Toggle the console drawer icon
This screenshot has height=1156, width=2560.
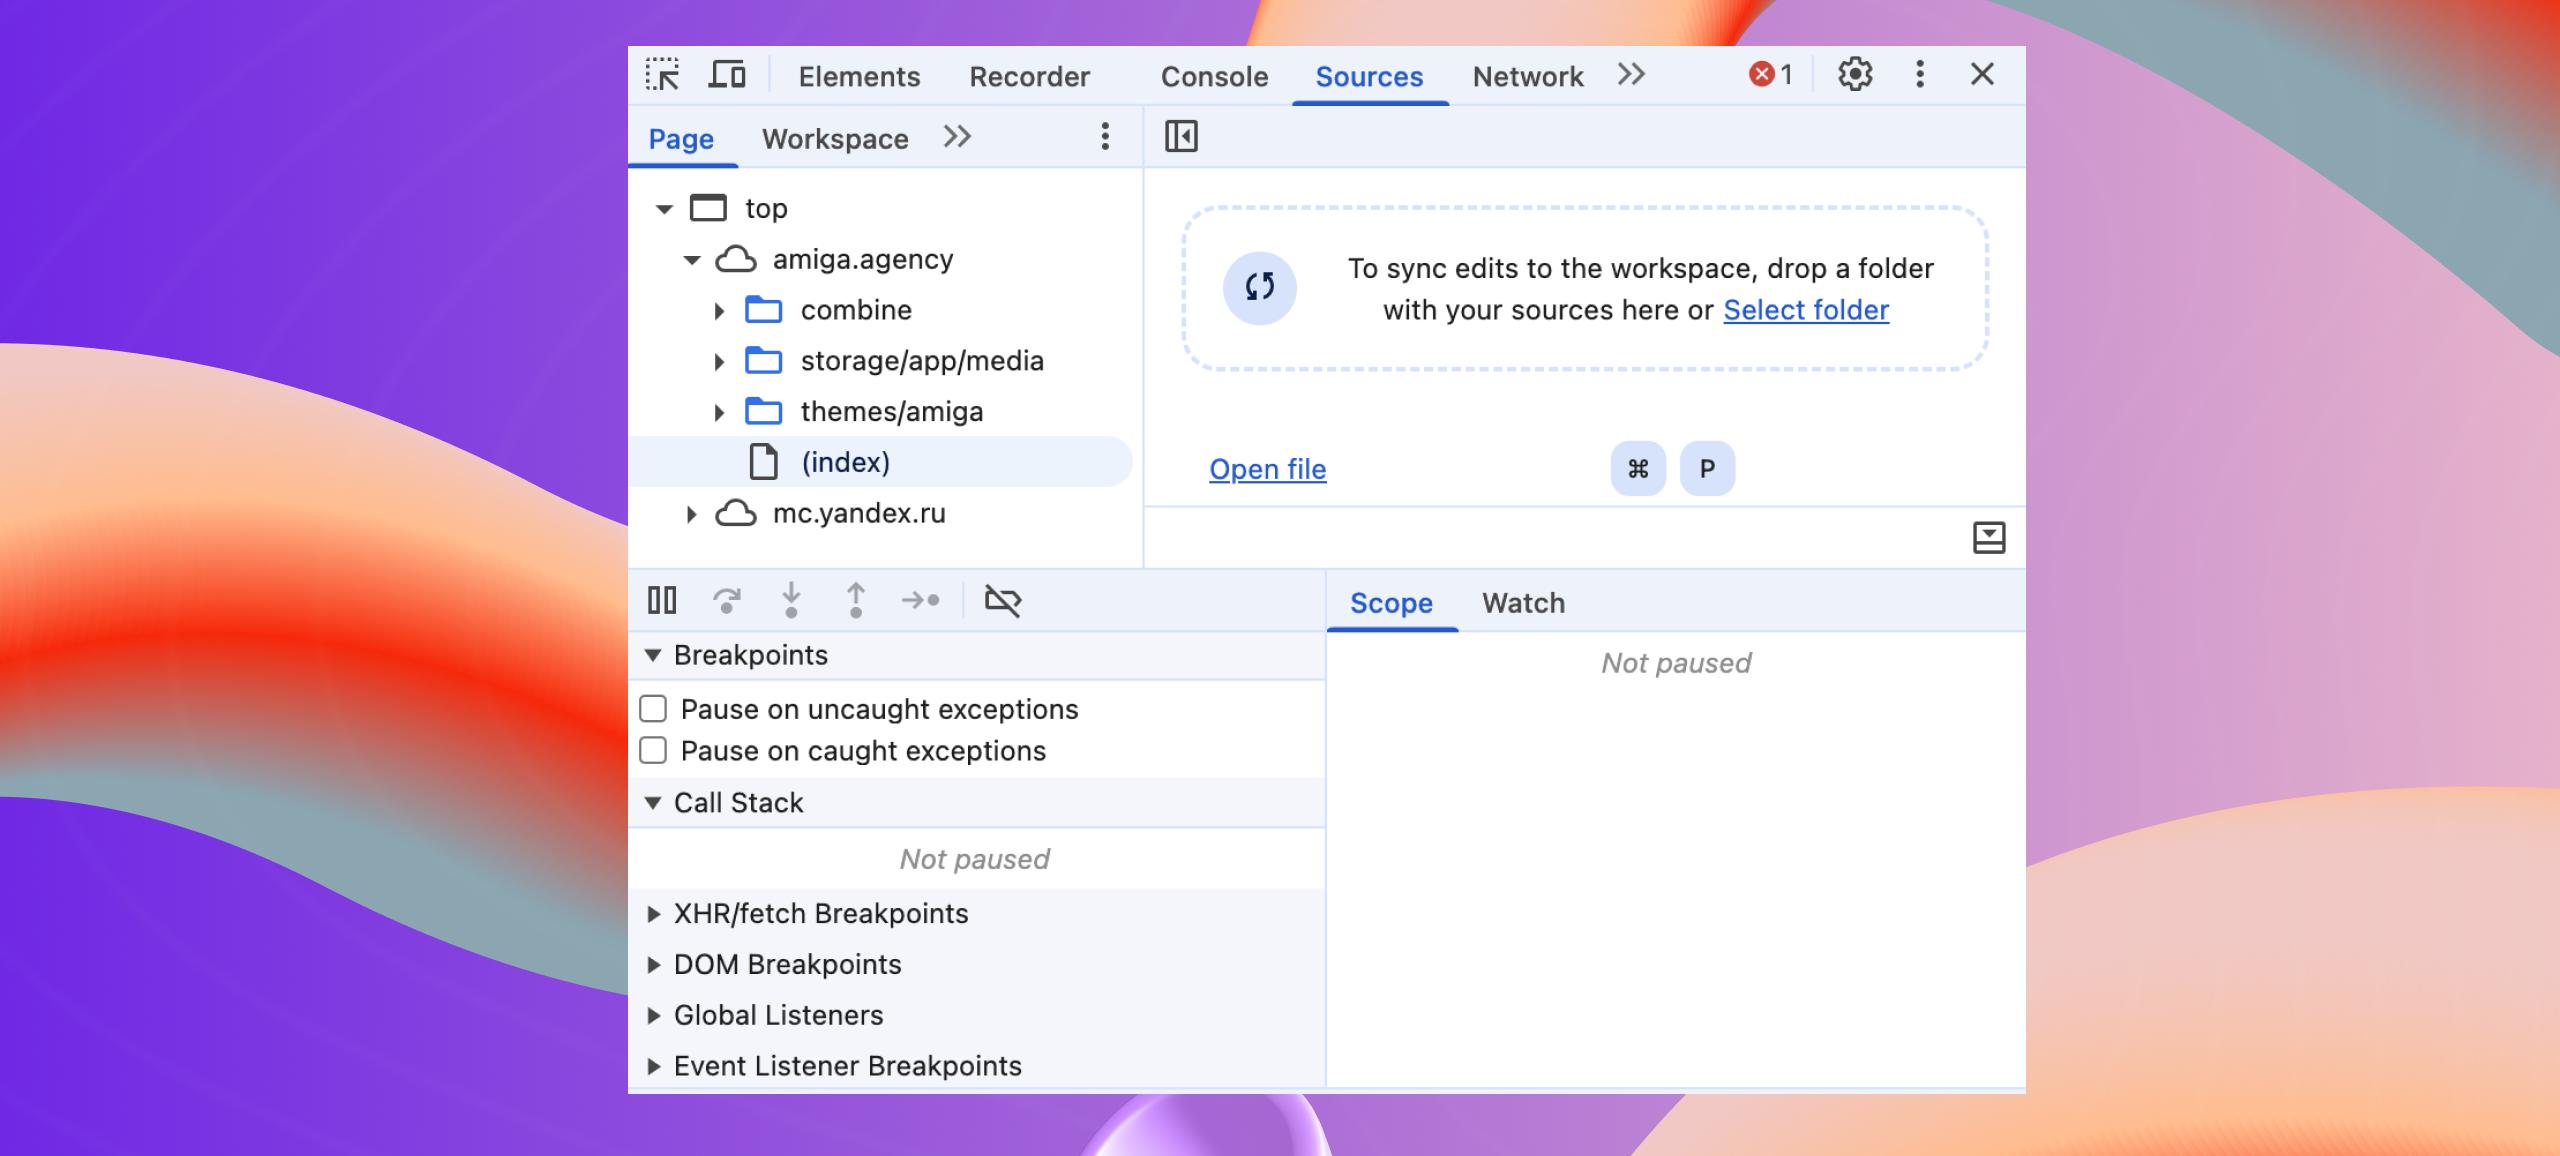click(x=1989, y=538)
